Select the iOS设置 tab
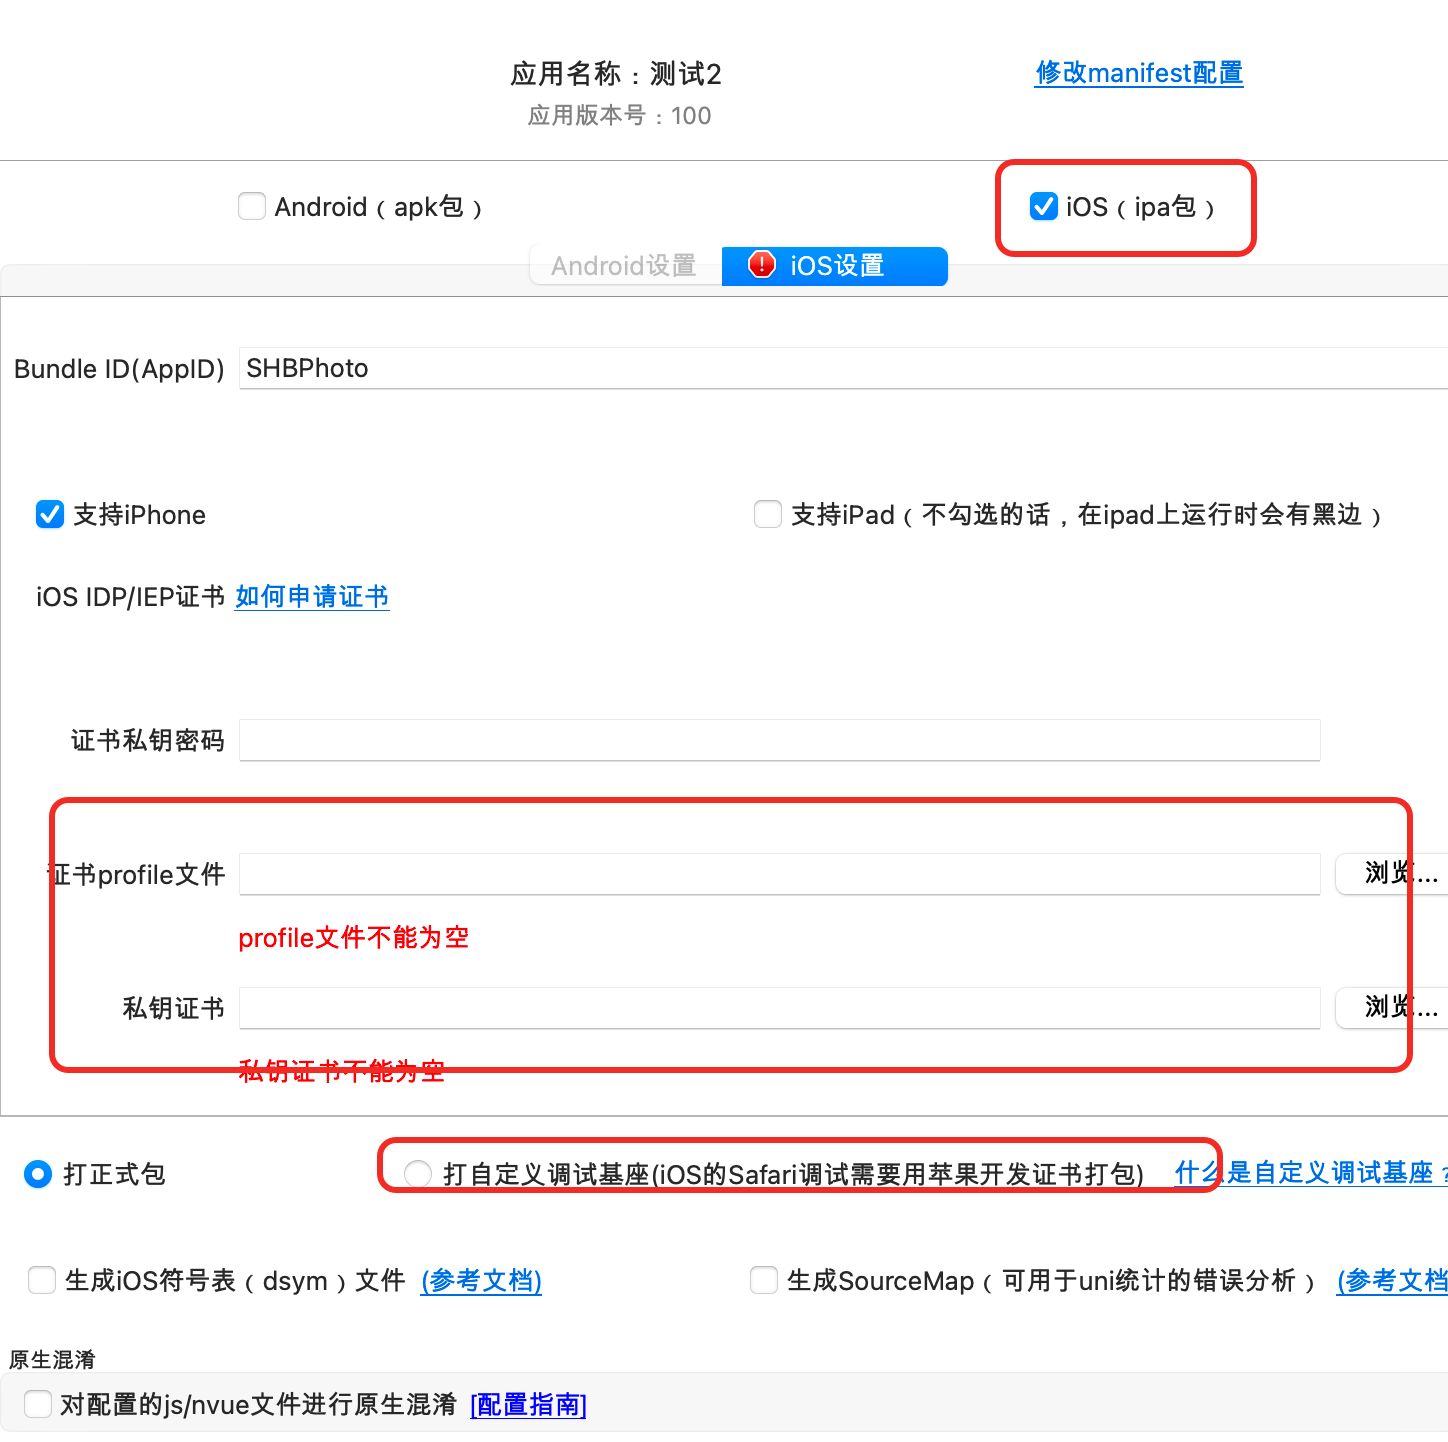 838,266
